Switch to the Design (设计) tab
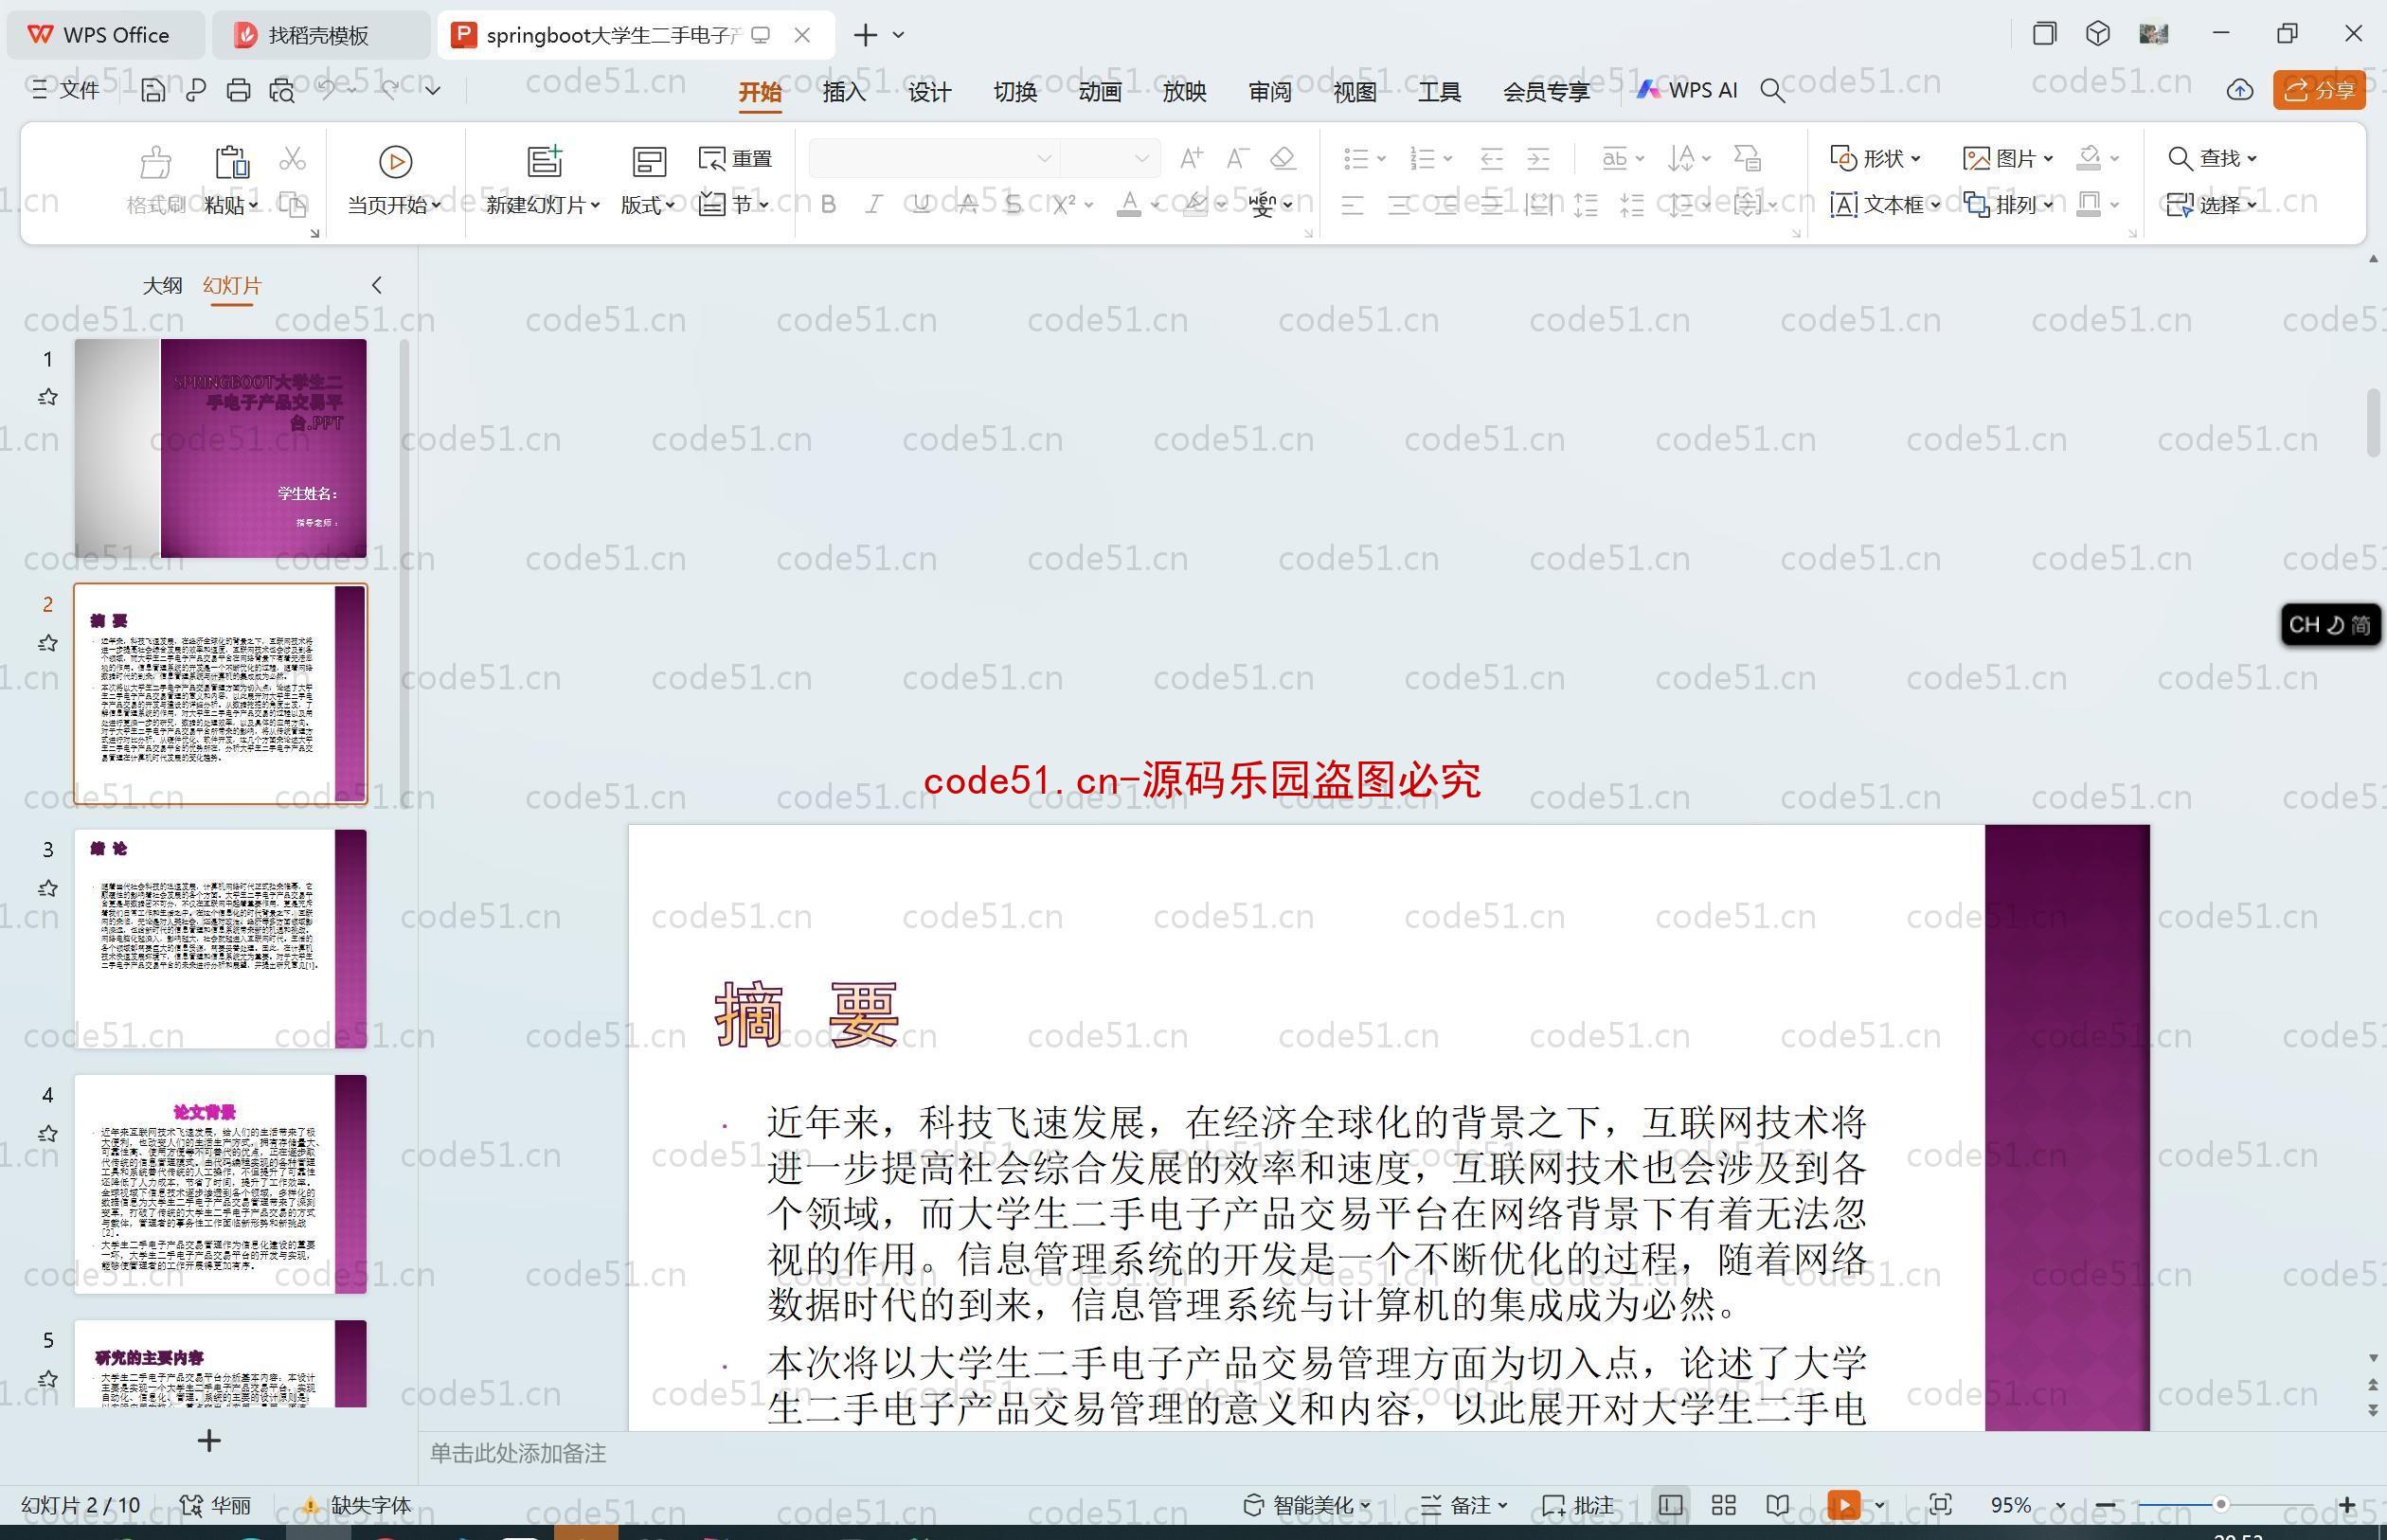The image size is (2387, 1540). 929,92
